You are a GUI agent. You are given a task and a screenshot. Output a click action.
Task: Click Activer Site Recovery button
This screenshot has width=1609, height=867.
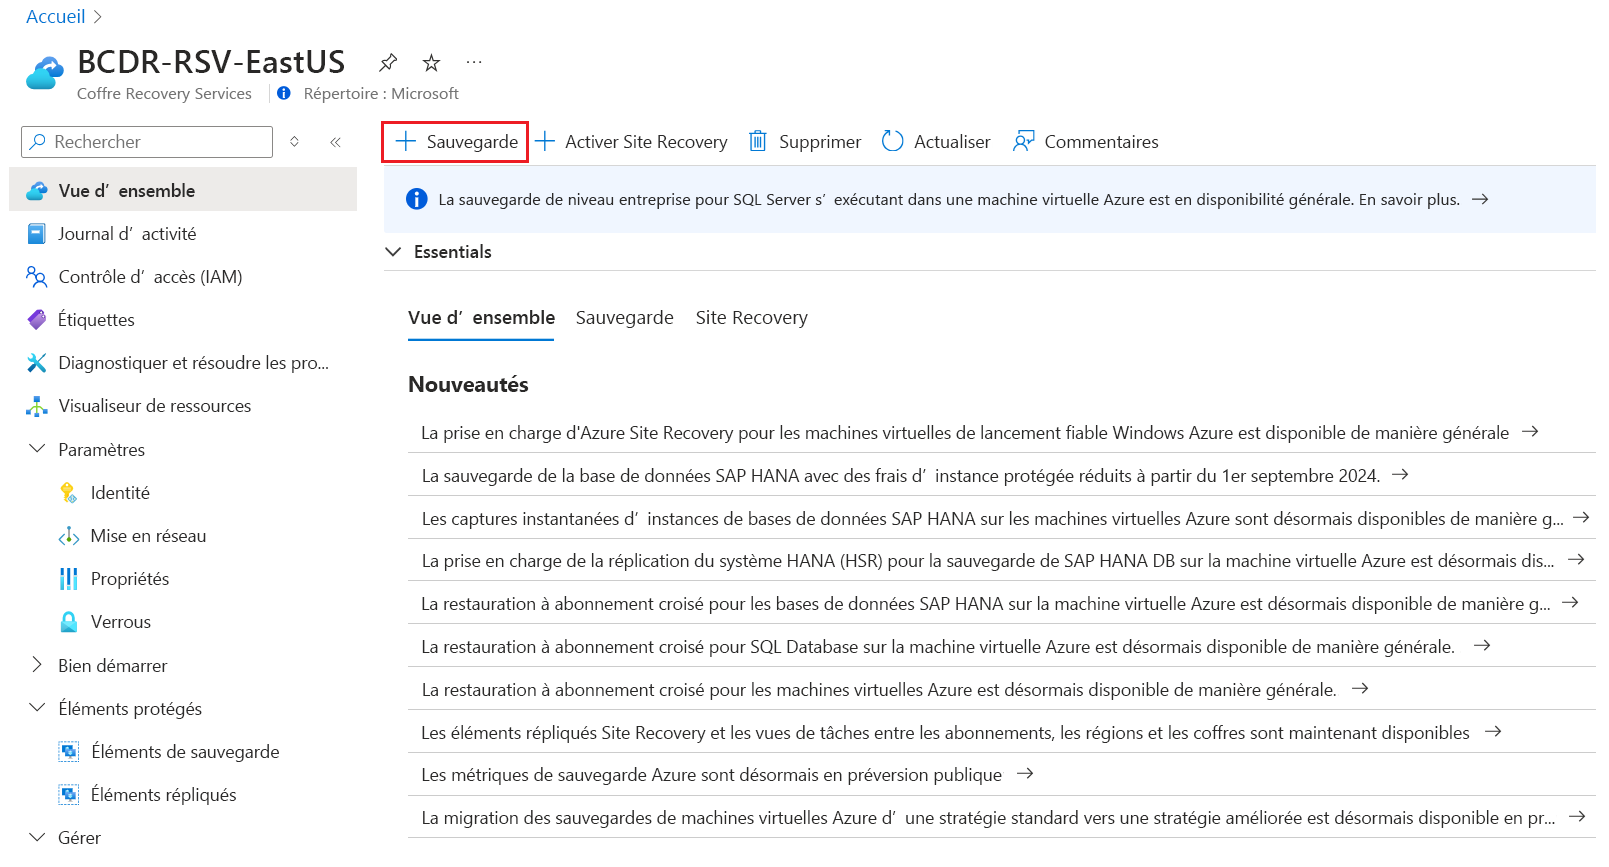point(631,142)
